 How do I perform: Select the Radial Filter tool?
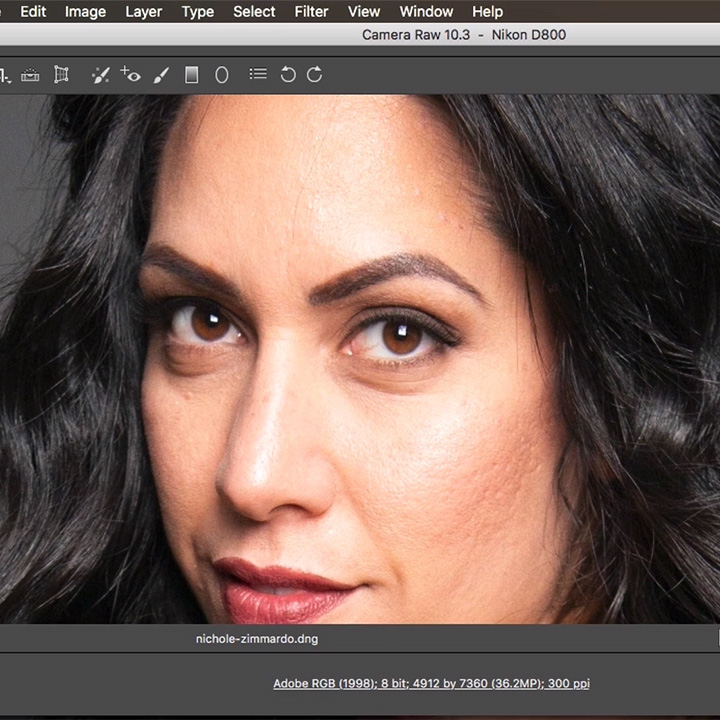(222, 75)
